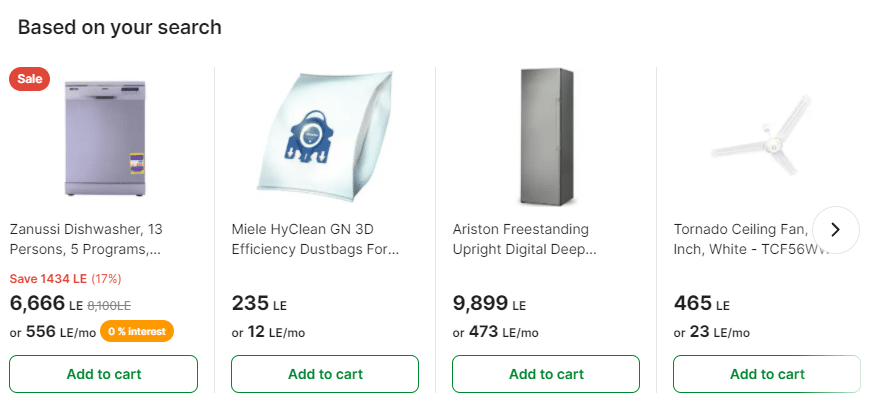Add Tornado Ceiling Fan to cart
Image resolution: width=871 pixels, height=404 pixels.
[766, 374]
